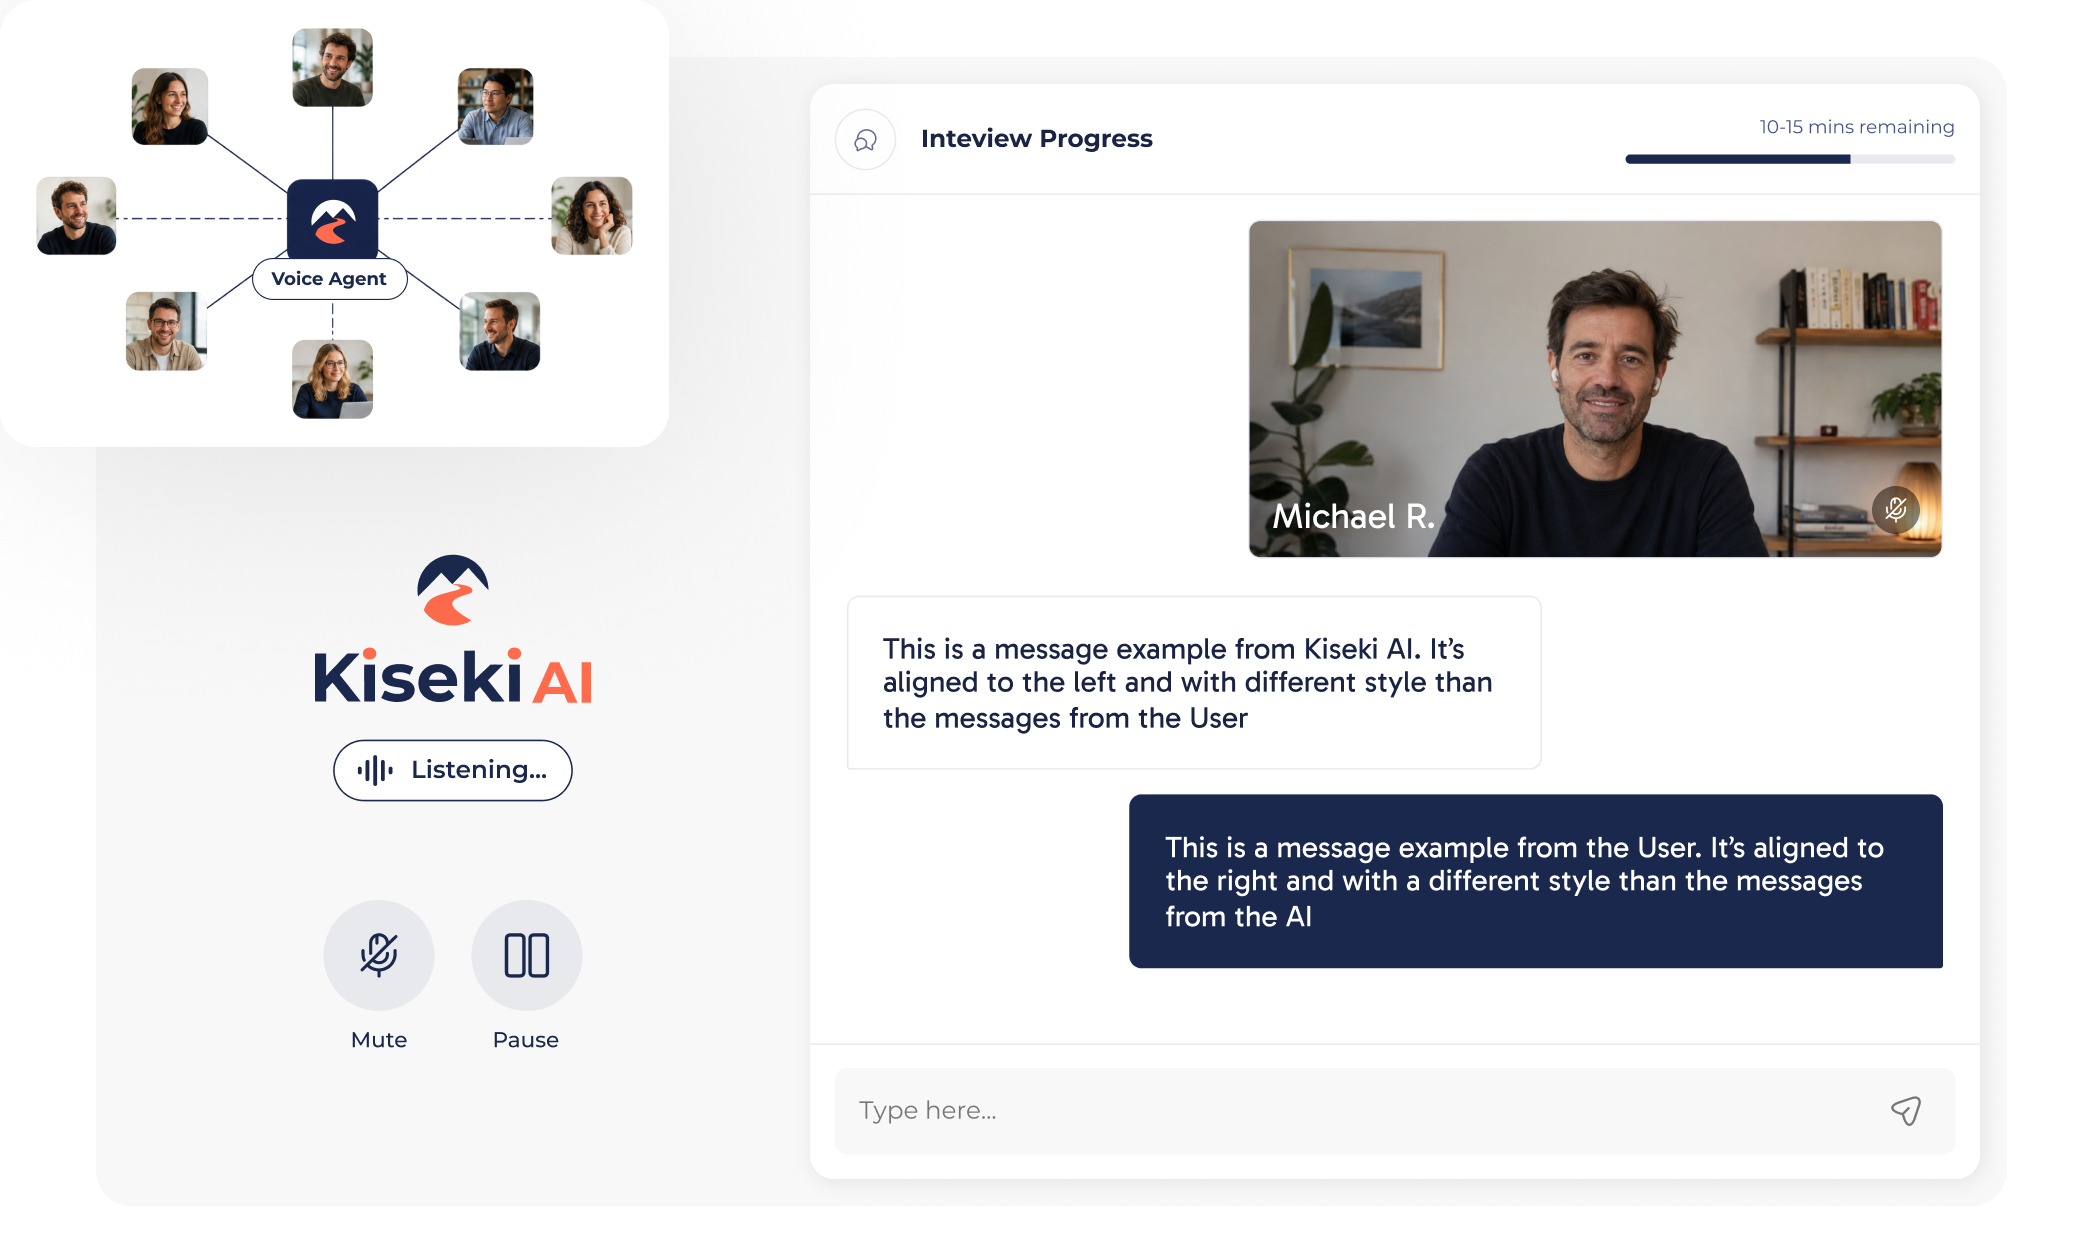This screenshot has height=1260, width=2100.
Task: Select the top center man avatar in the network
Action: [x=333, y=67]
